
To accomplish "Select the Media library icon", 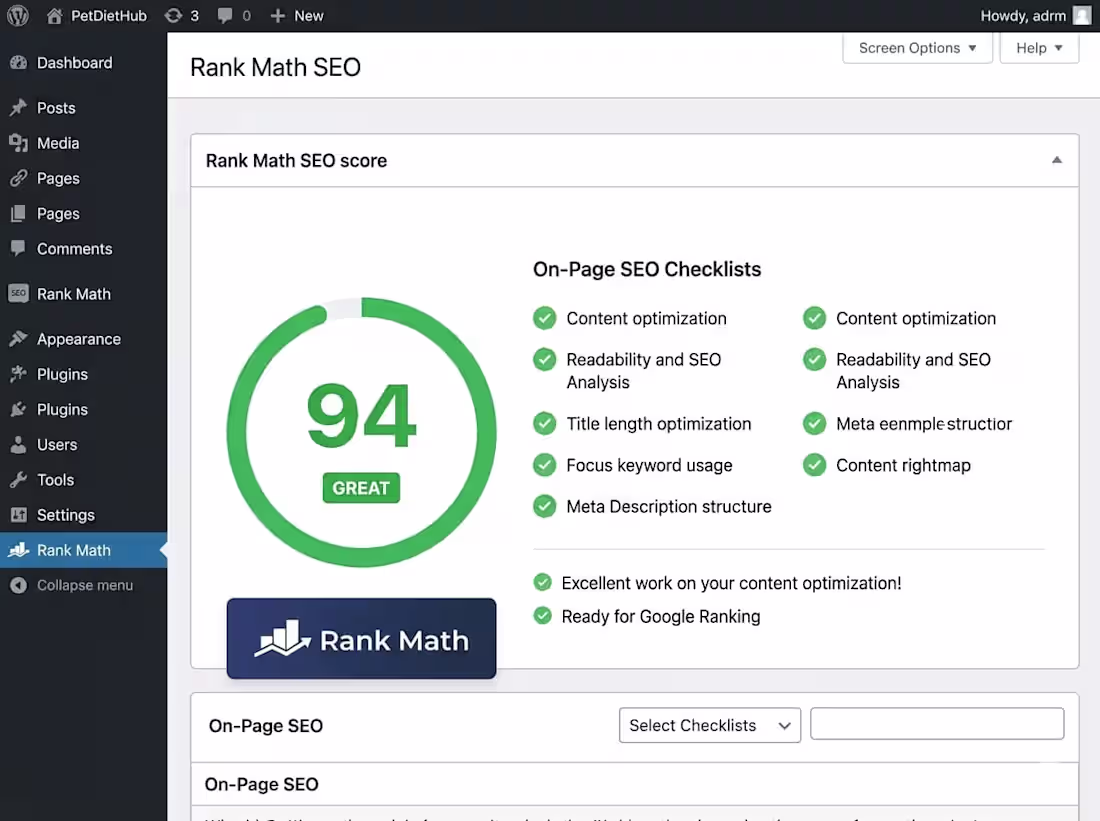I will pyautogui.click(x=19, y=143).
